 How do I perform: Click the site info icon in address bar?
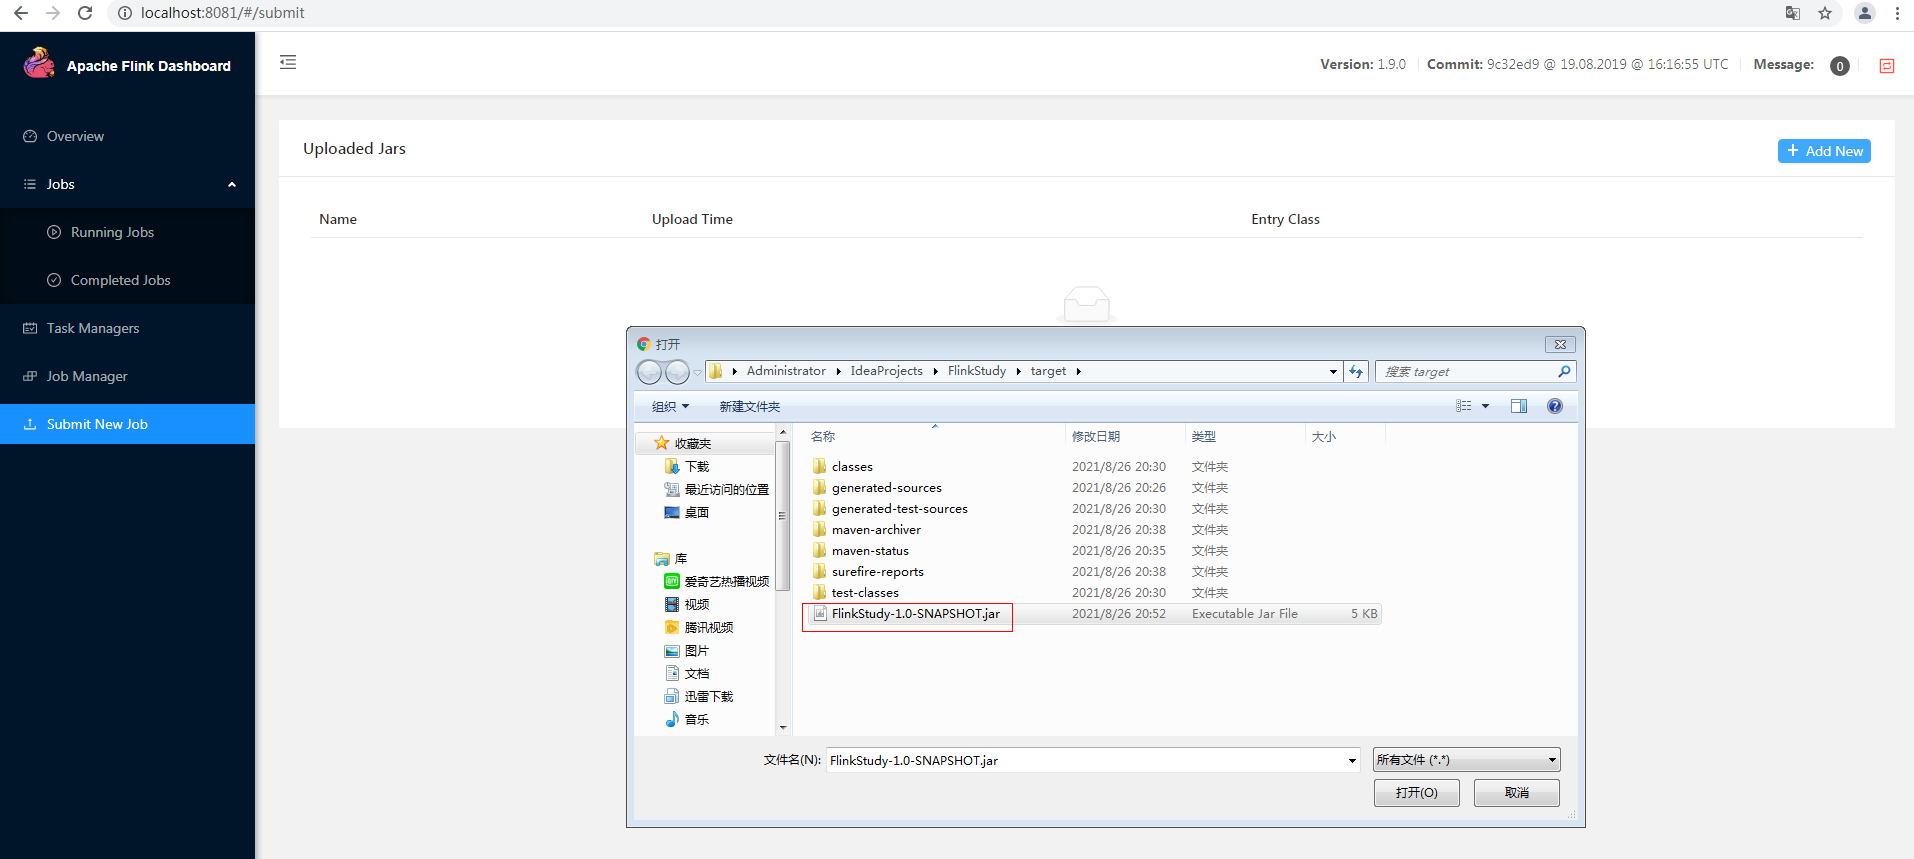[124, 13]
